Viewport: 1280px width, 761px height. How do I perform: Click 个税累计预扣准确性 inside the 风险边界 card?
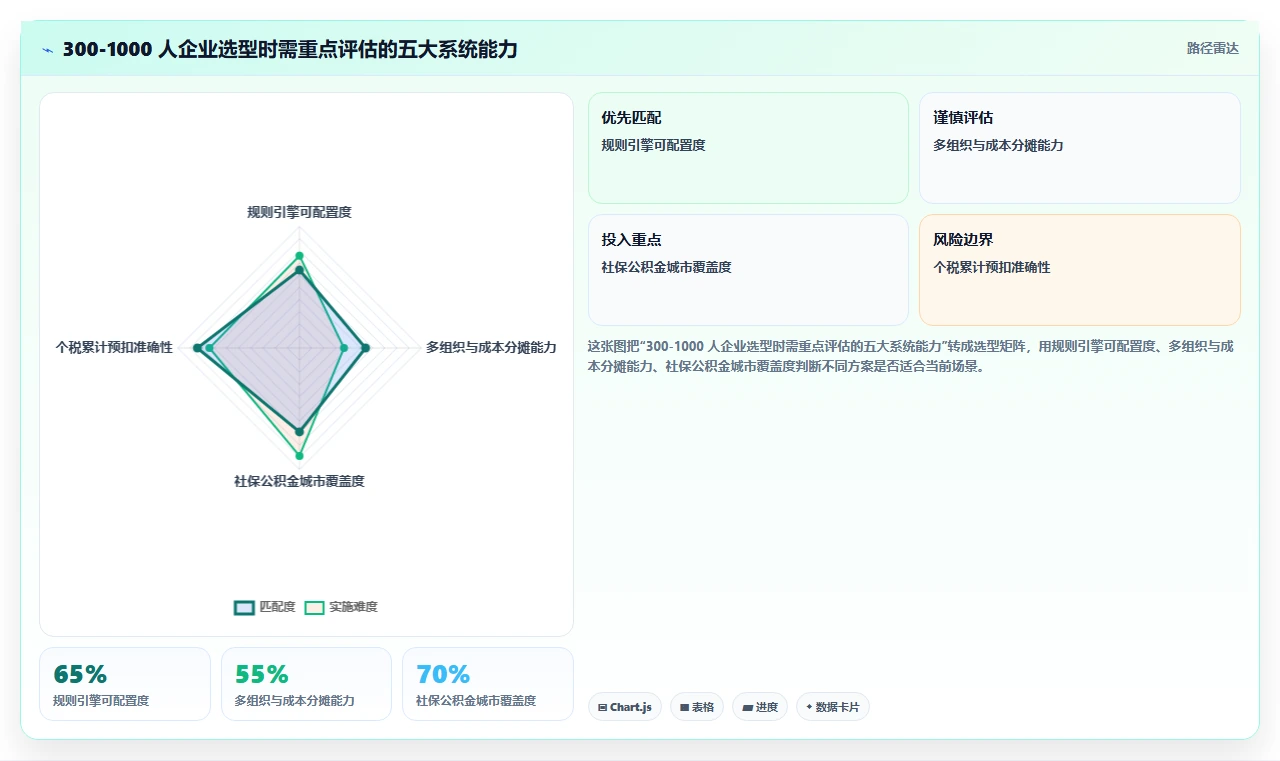tap(992, 267)
